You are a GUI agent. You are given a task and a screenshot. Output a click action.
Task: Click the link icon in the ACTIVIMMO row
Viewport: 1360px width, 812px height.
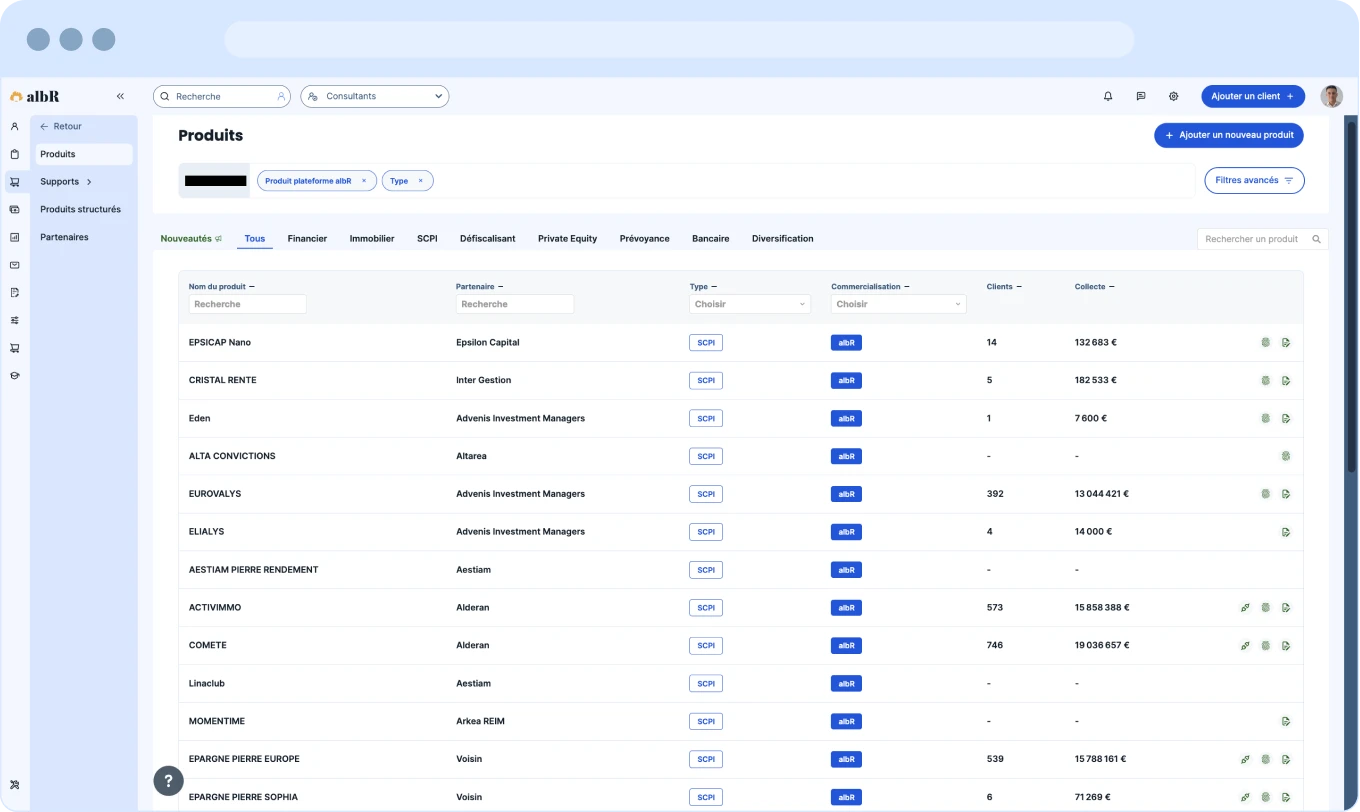pyautogui.click(x=1245, y=608)
